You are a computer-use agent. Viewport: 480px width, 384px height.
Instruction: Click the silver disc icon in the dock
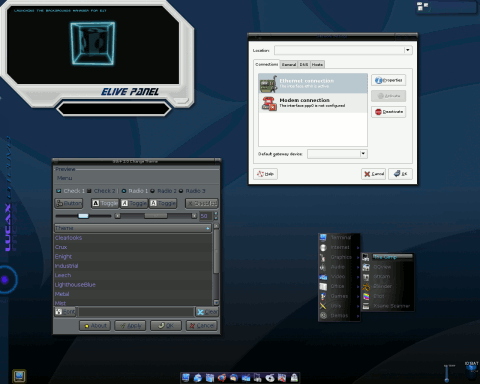pos(270,377)
